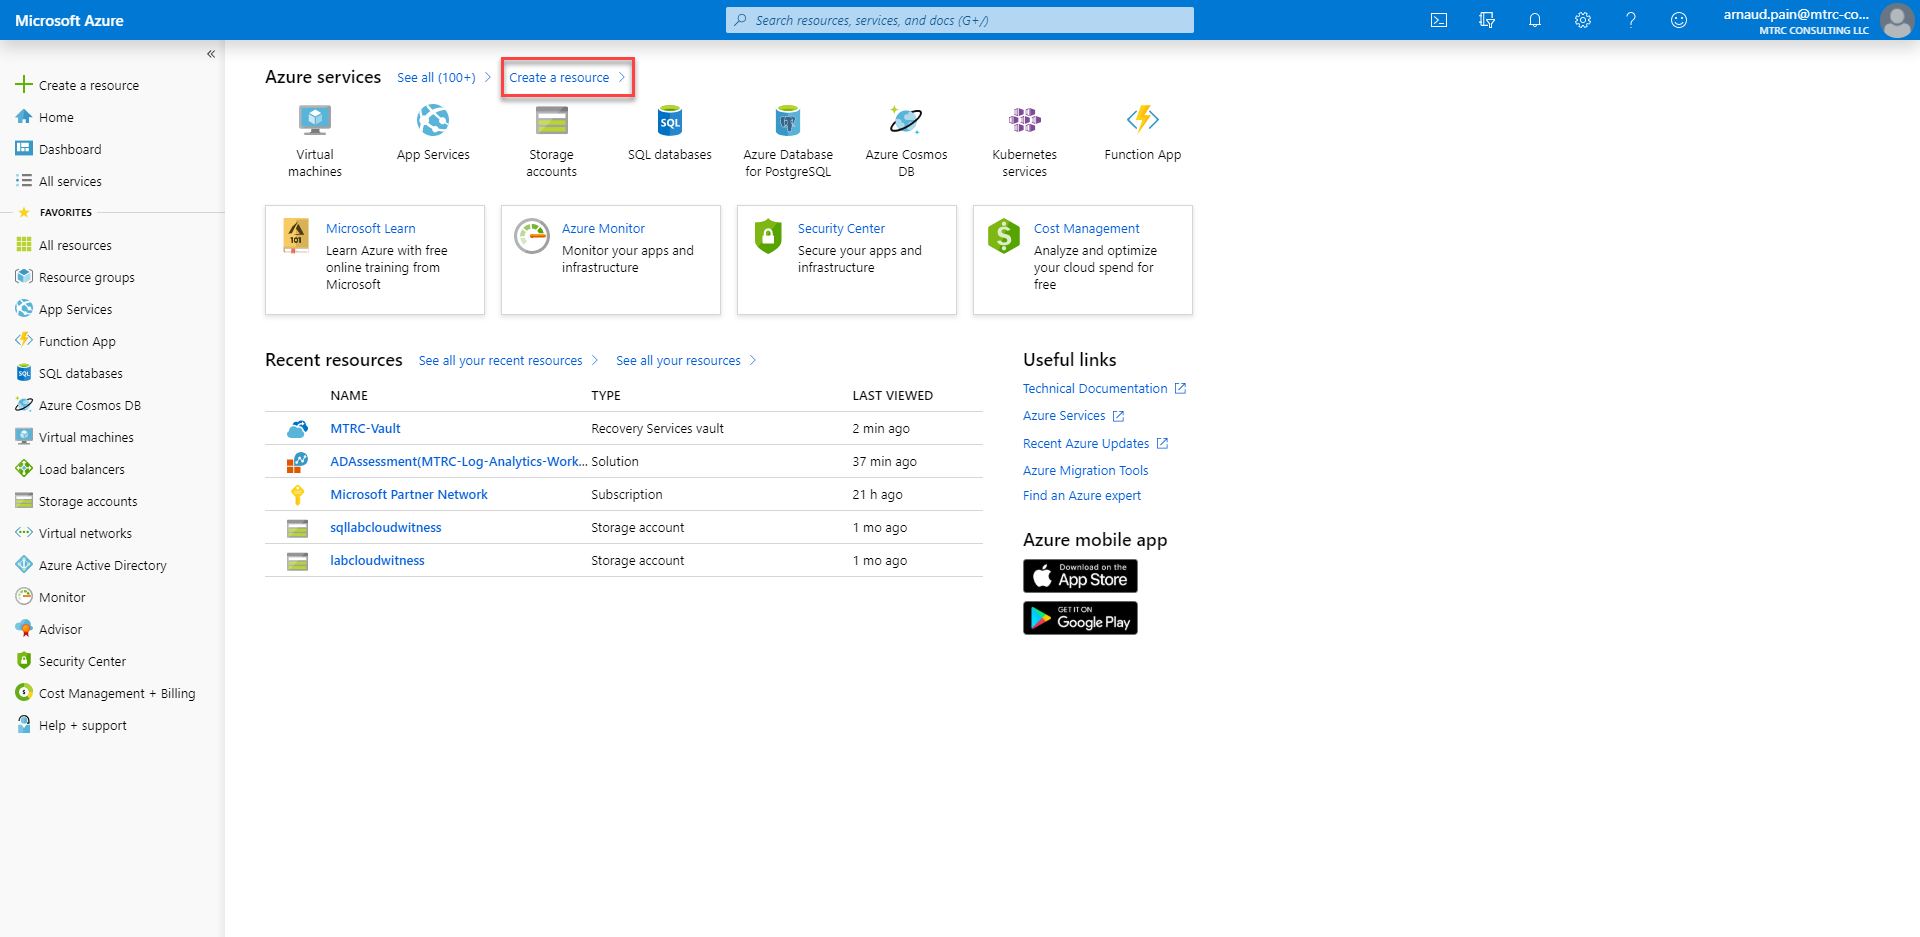Open Virtual machines service tile icon

[315, 121]
